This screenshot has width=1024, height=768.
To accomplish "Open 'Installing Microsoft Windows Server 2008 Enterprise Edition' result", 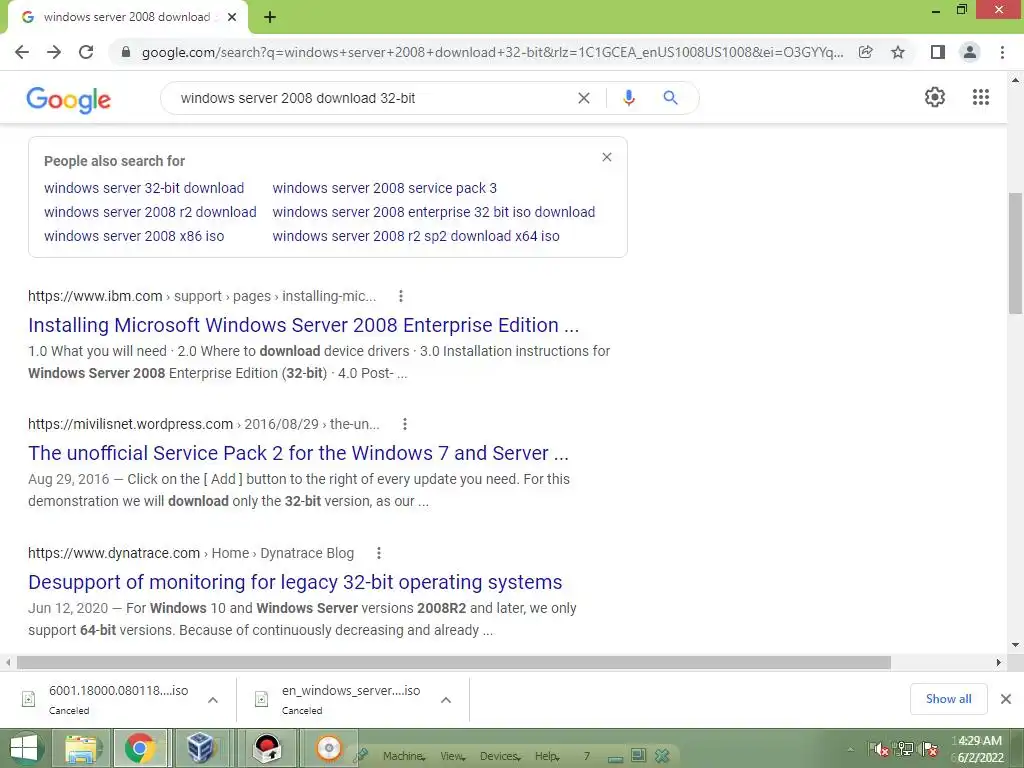I will point(304,325).
